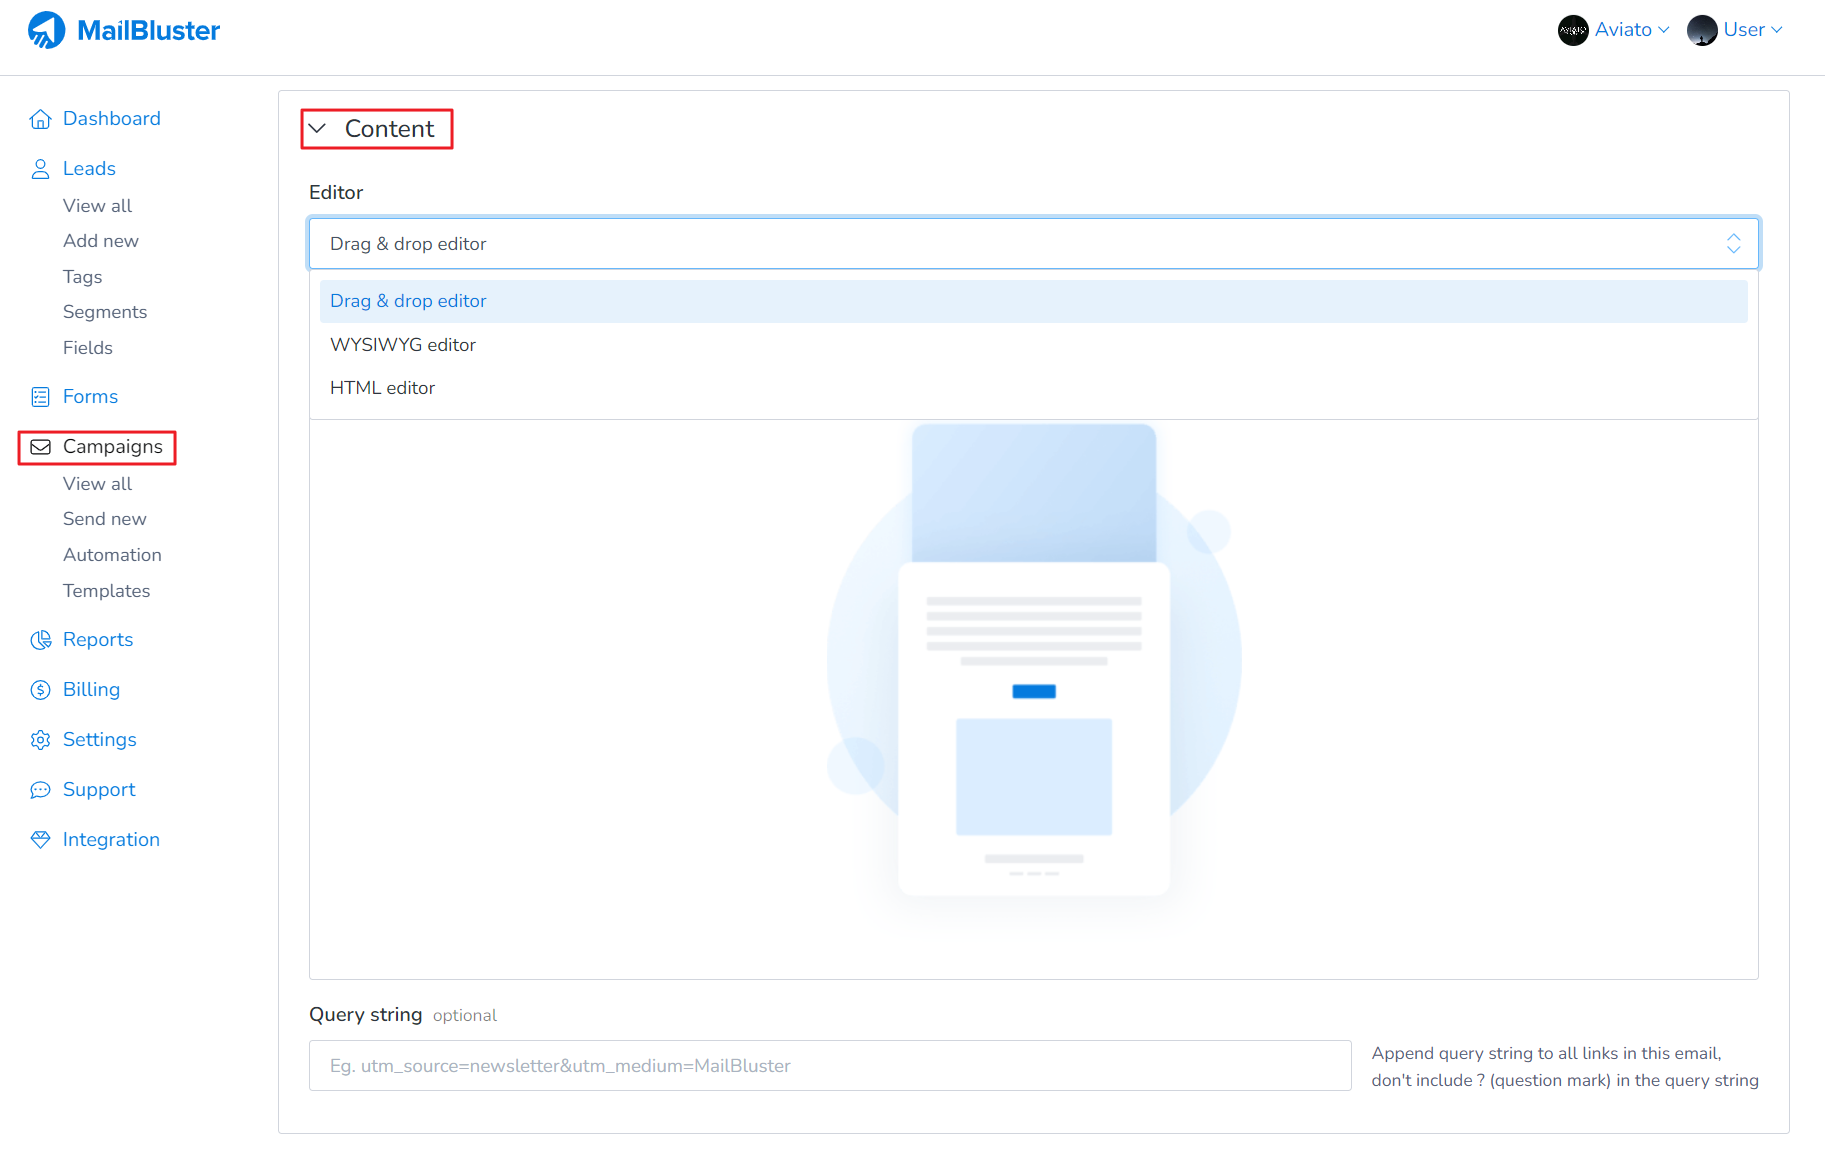
Task: Focus the Query string input field
Action: point(830,1066)
